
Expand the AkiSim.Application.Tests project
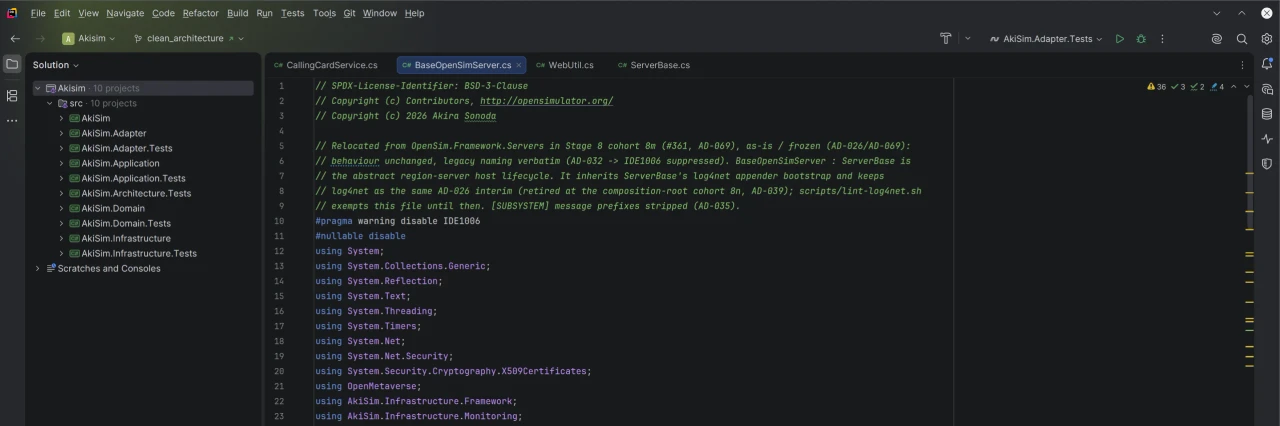coord(61,178)
